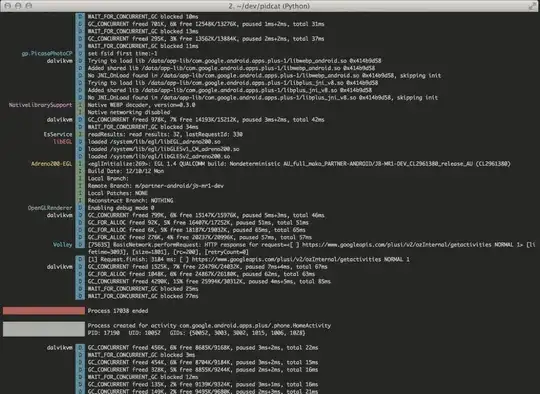This screenshot has height=394, width=540.
Task: Click the 'Volley' tag label
Action: tap(63, 245)
